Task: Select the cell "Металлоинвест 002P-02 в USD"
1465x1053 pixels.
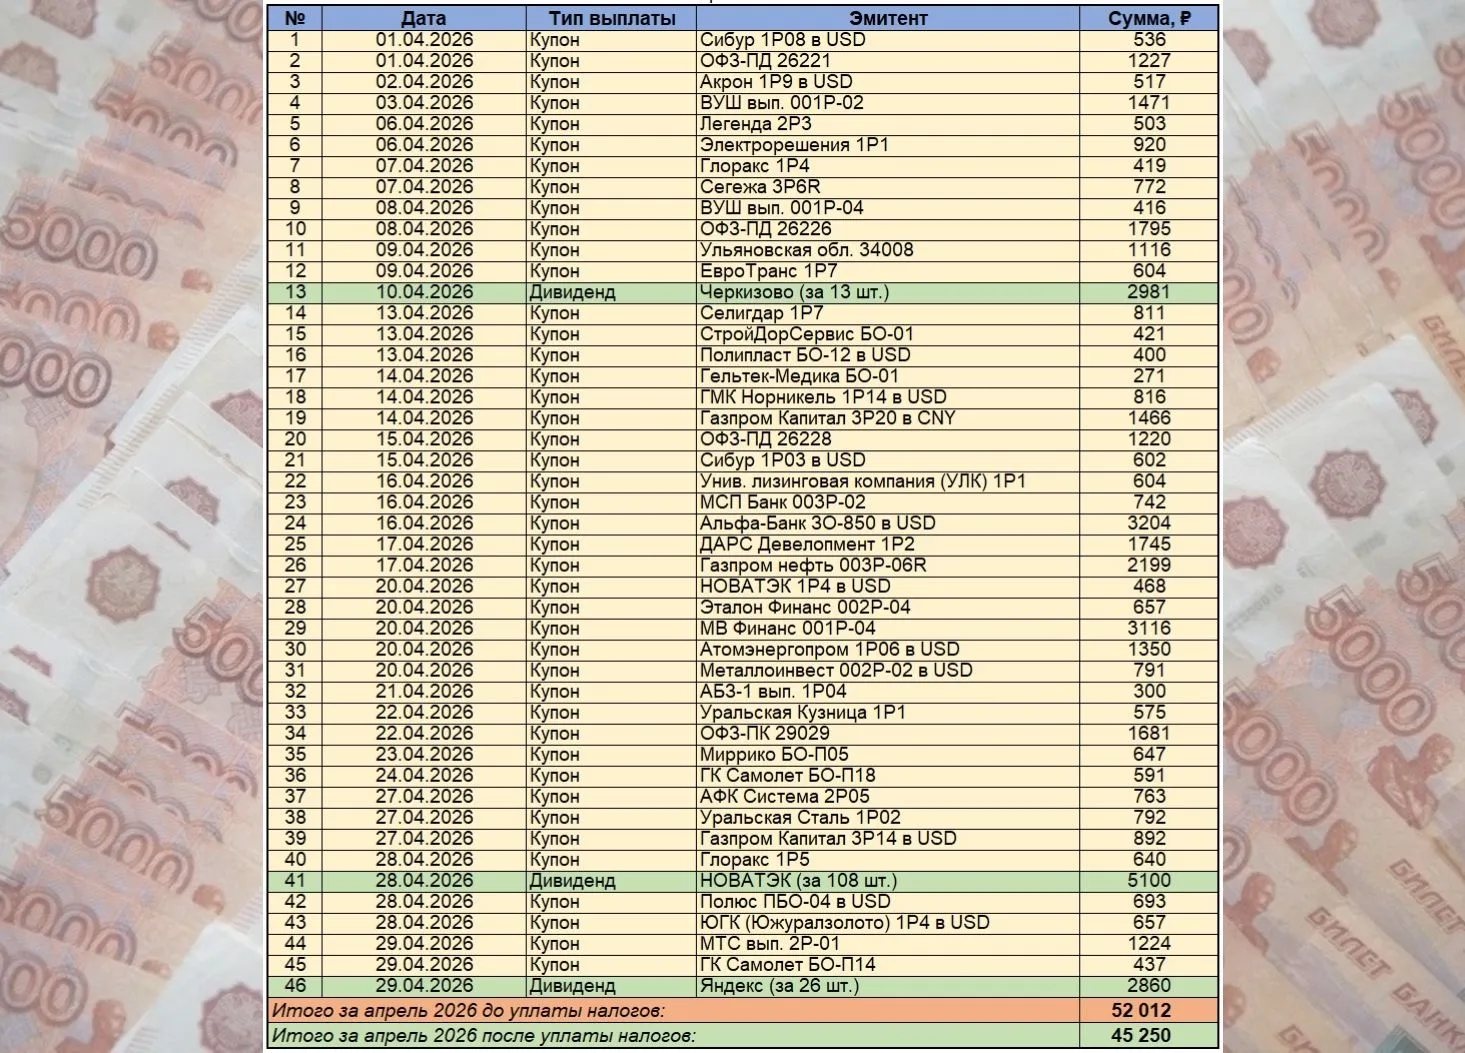Action: pos(888,670)
